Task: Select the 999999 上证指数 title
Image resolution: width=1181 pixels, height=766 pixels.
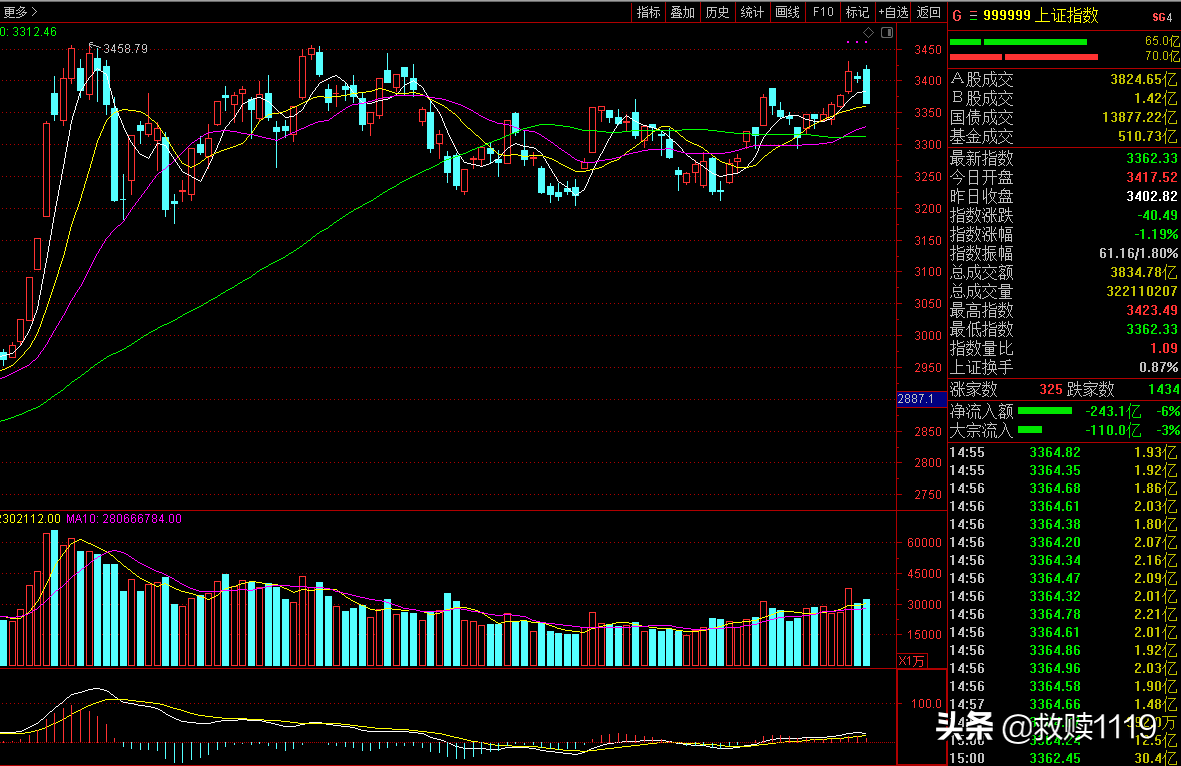Action: 1040,16
